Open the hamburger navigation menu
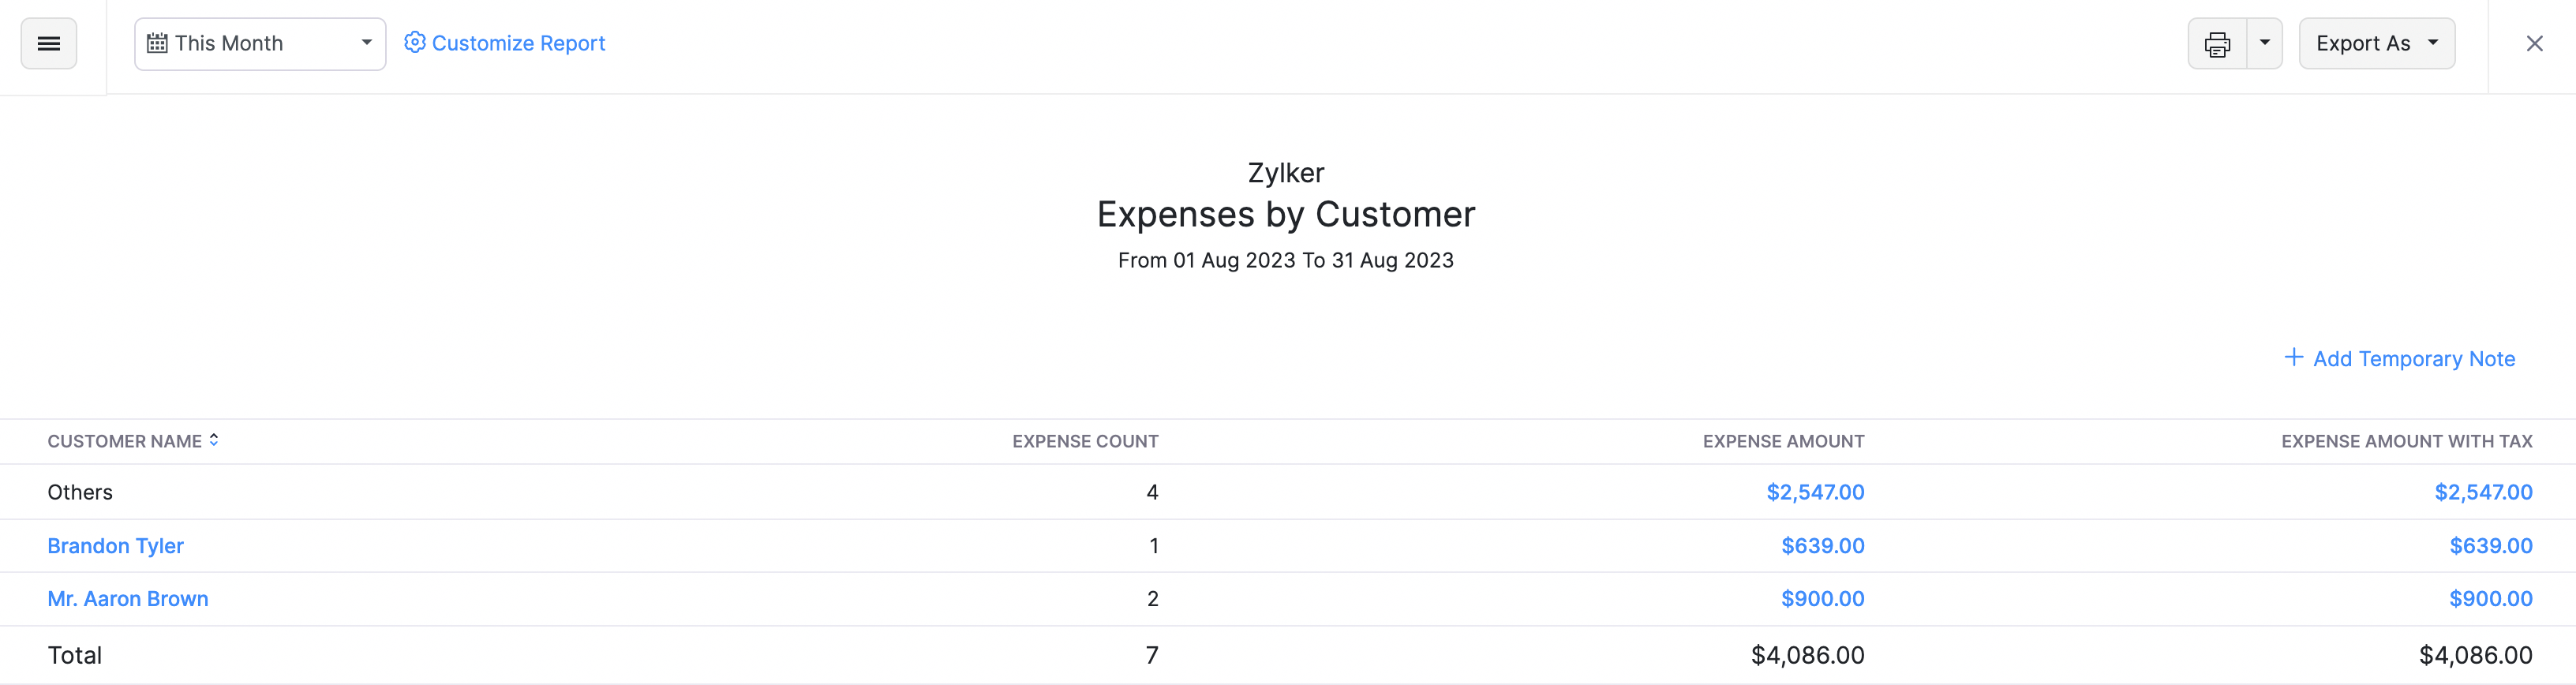The image size is (2576, 685). pos(48,43)
